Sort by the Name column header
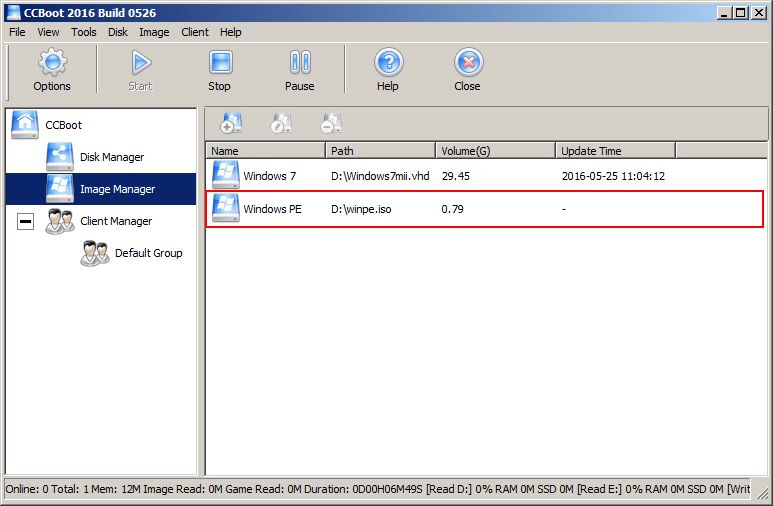 266,150
